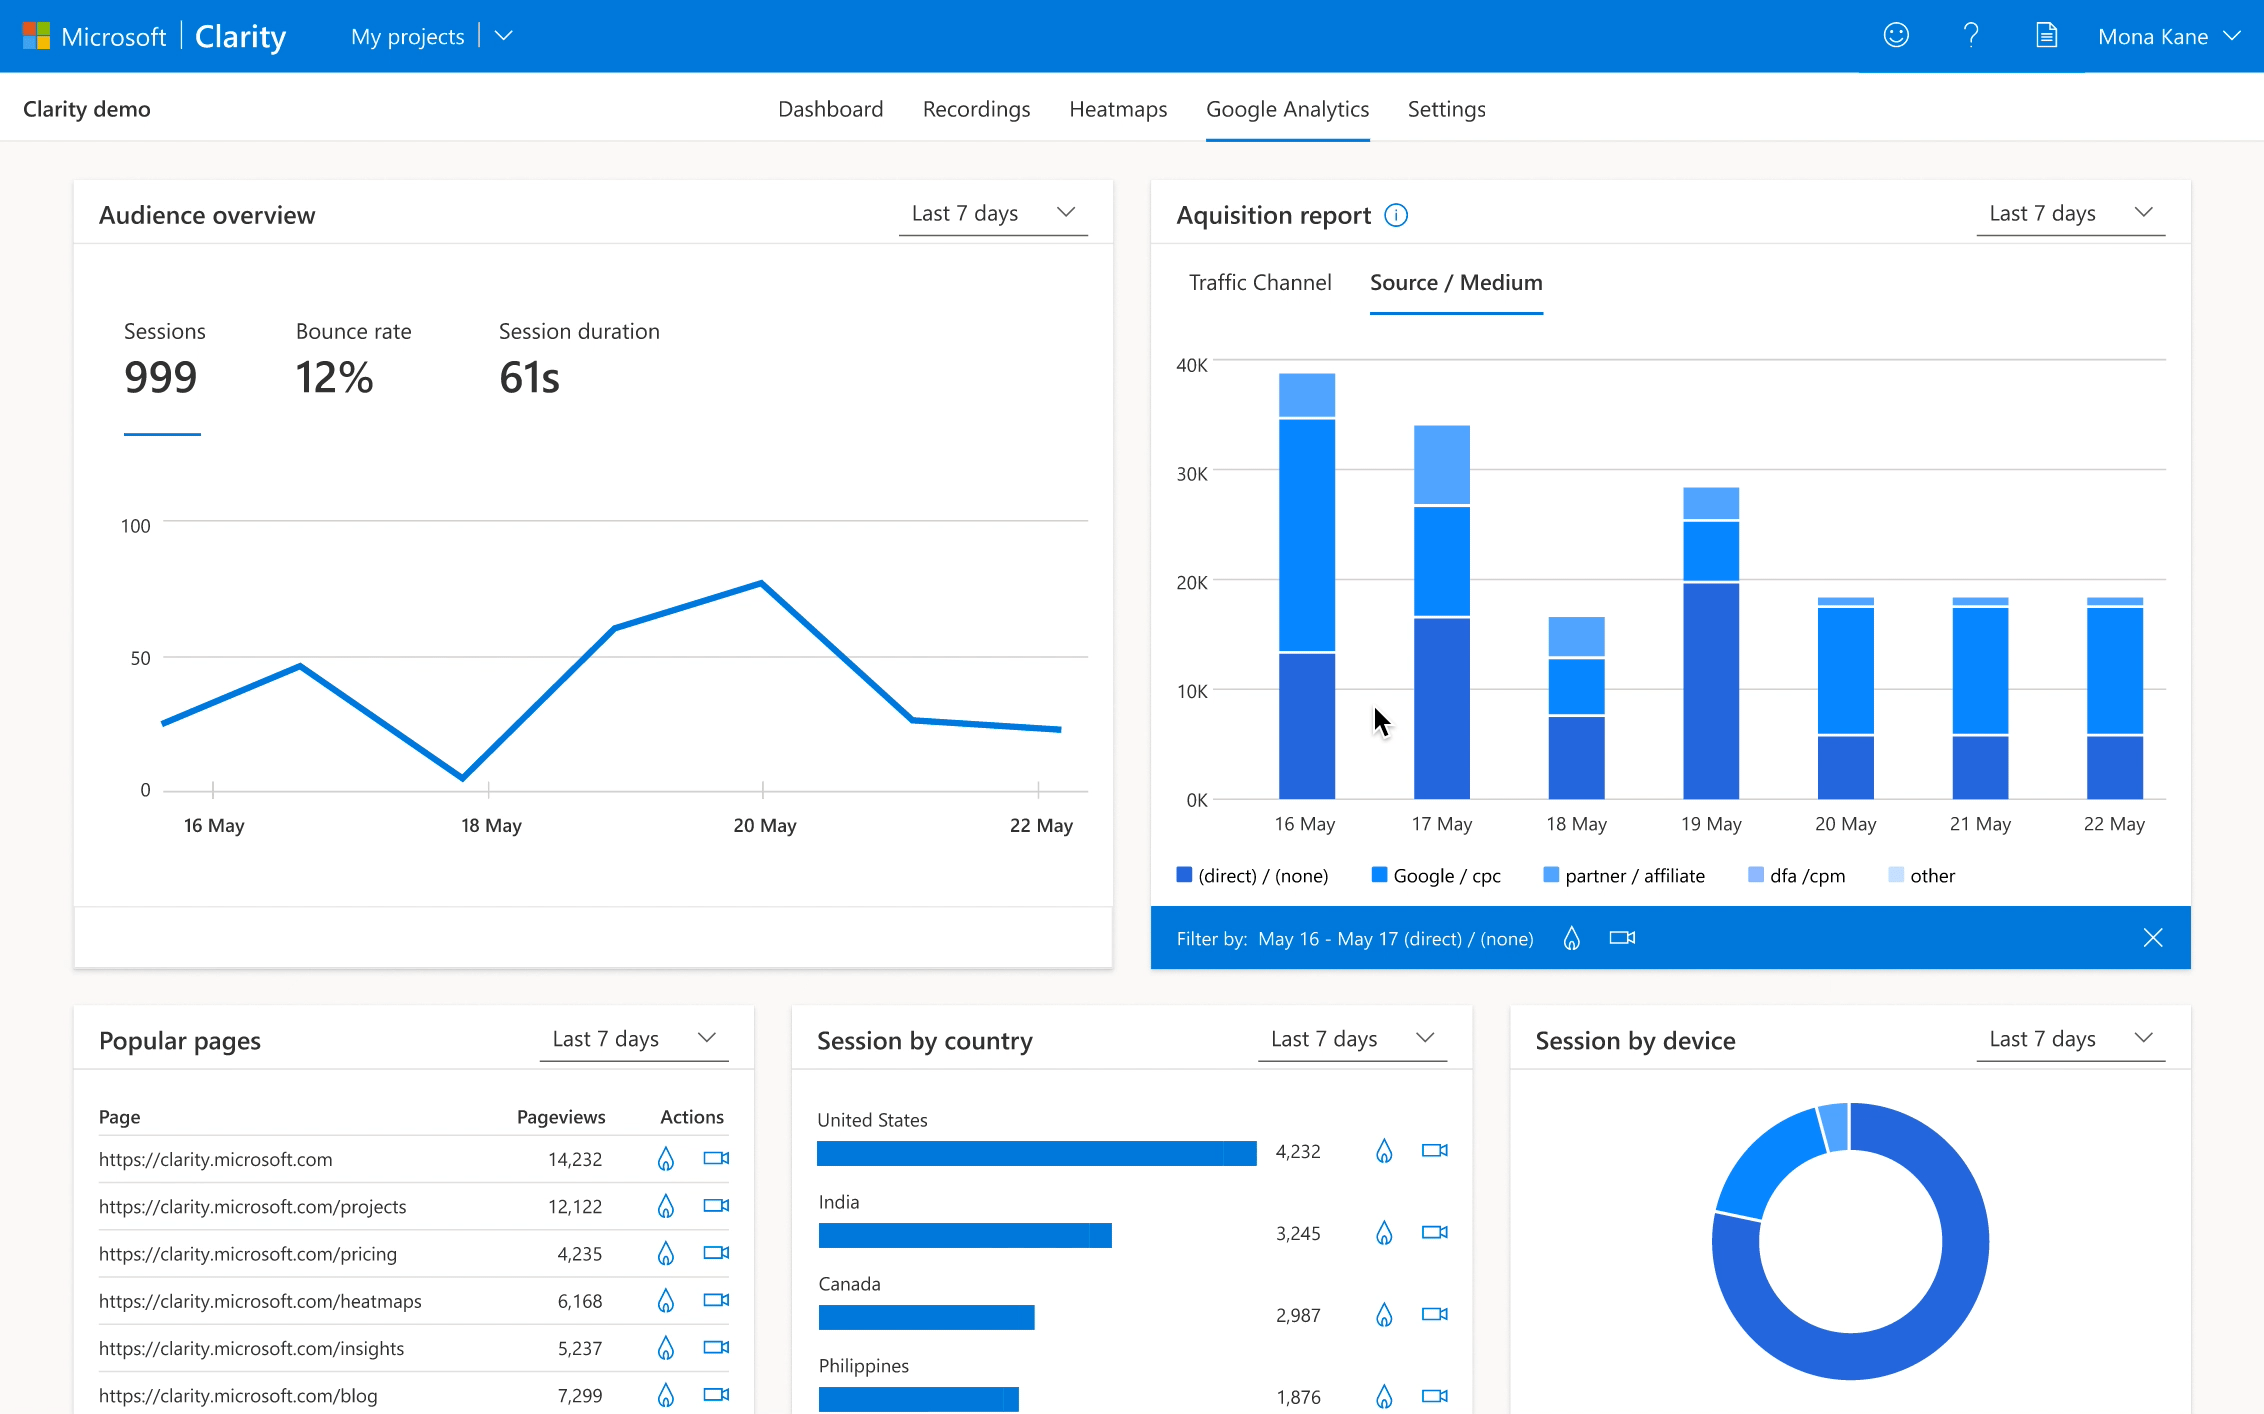Click the 19 May stacked bar

click(1711, 643)
